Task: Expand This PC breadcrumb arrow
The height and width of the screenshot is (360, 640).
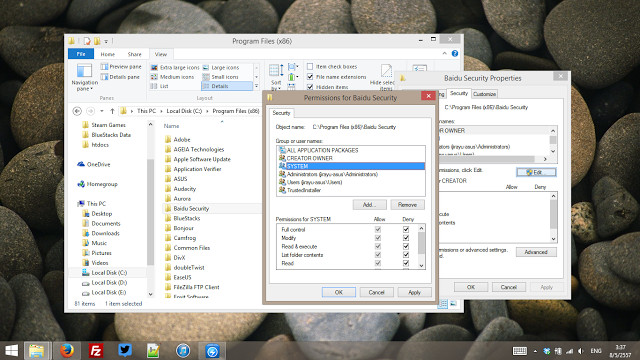Action: pos(161,111)
